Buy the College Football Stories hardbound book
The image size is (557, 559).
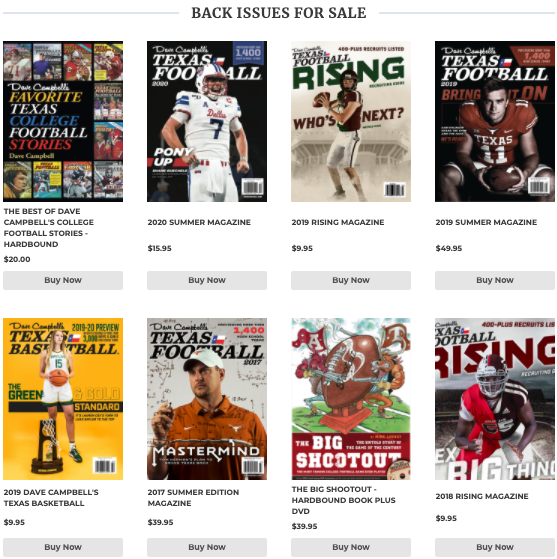(x=63, y=280)
